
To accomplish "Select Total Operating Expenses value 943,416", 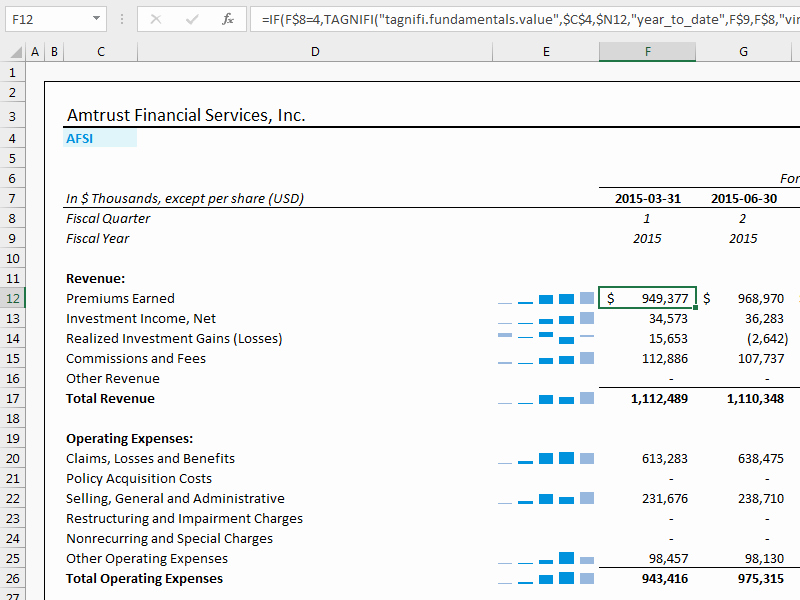I will tap(665, 579).
